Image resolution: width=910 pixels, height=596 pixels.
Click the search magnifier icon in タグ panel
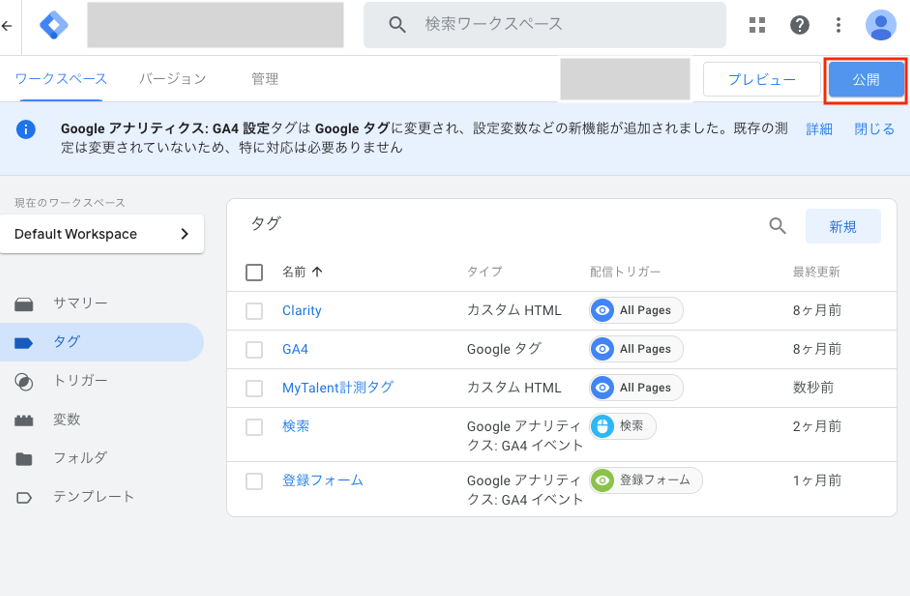point(777,226)
